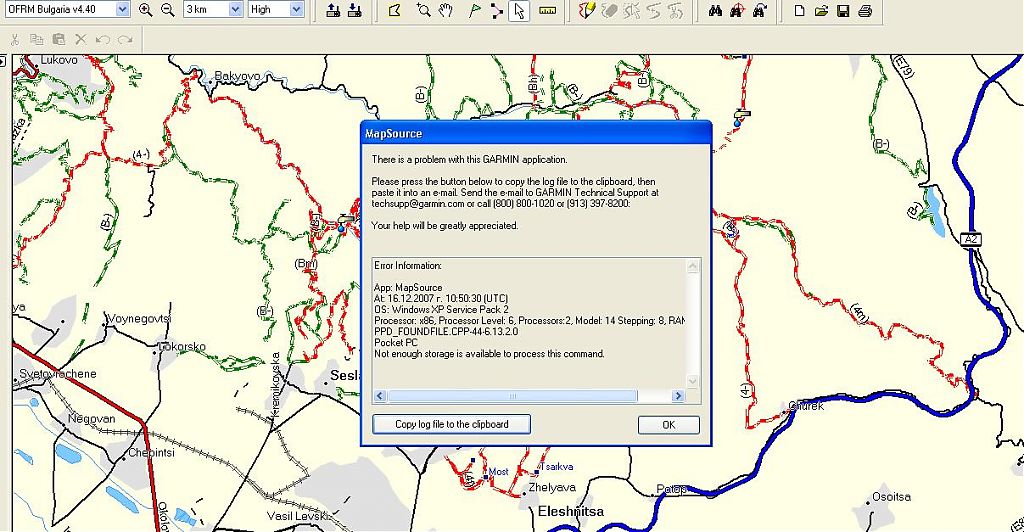Click the Zhelyava label on the map
Viewport: 1024px width, 532px height.
point(552,487)
